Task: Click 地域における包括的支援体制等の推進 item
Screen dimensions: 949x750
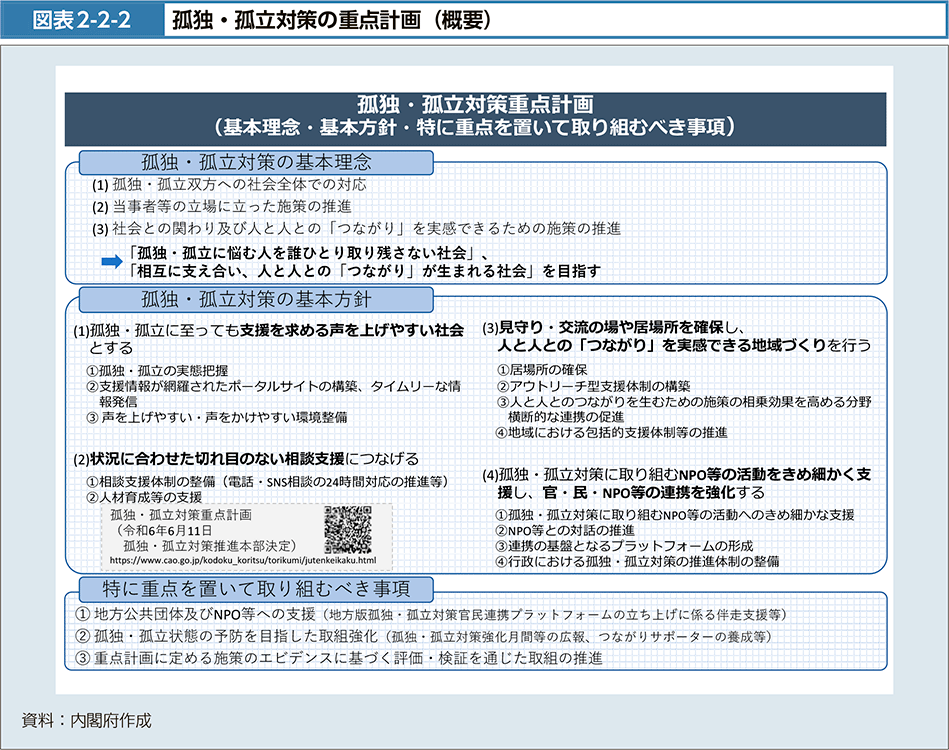Action: (611, 433)
